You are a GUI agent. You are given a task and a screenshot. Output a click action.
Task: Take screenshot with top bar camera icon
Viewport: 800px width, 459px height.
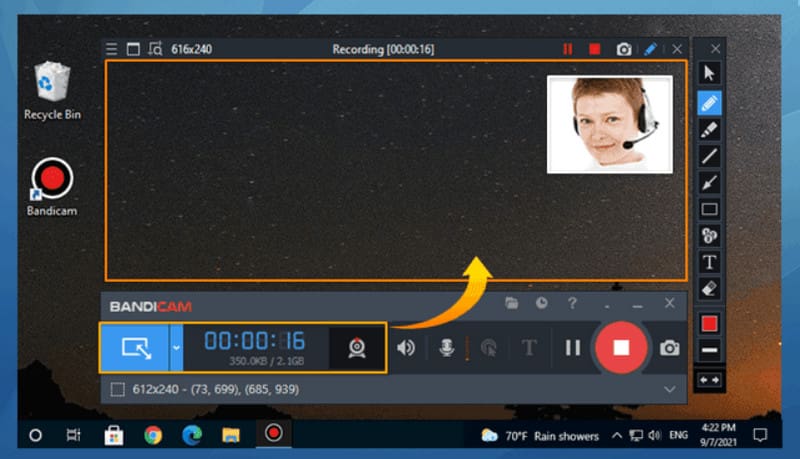point(623,49)
